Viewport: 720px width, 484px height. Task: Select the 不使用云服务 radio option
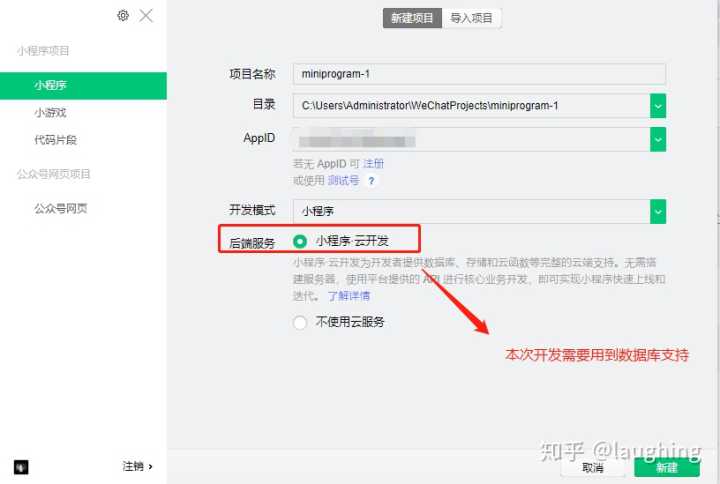click(x=300, y=322)
